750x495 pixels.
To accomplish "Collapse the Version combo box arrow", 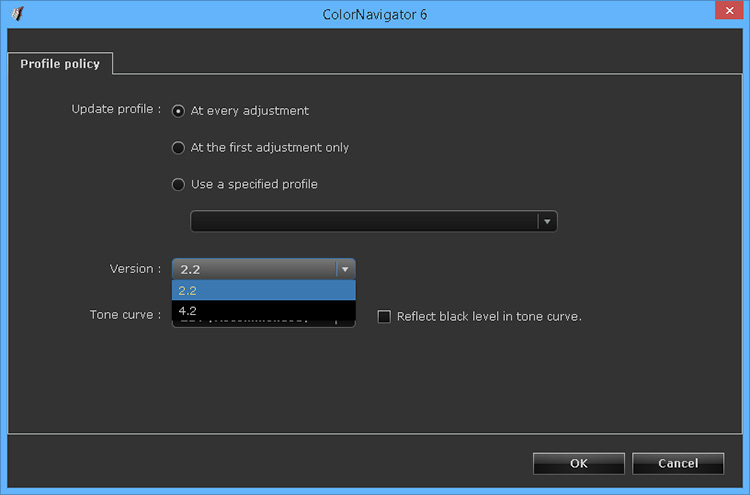I will coord(345,269).
